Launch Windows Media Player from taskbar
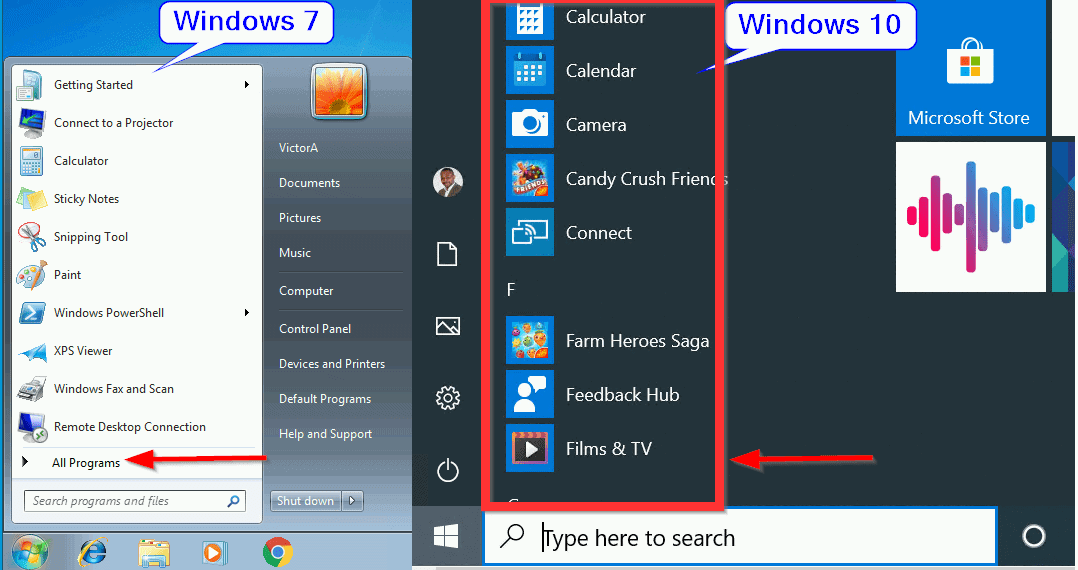The height and width of the screenshot is (570, 1078). pos(214,553)
